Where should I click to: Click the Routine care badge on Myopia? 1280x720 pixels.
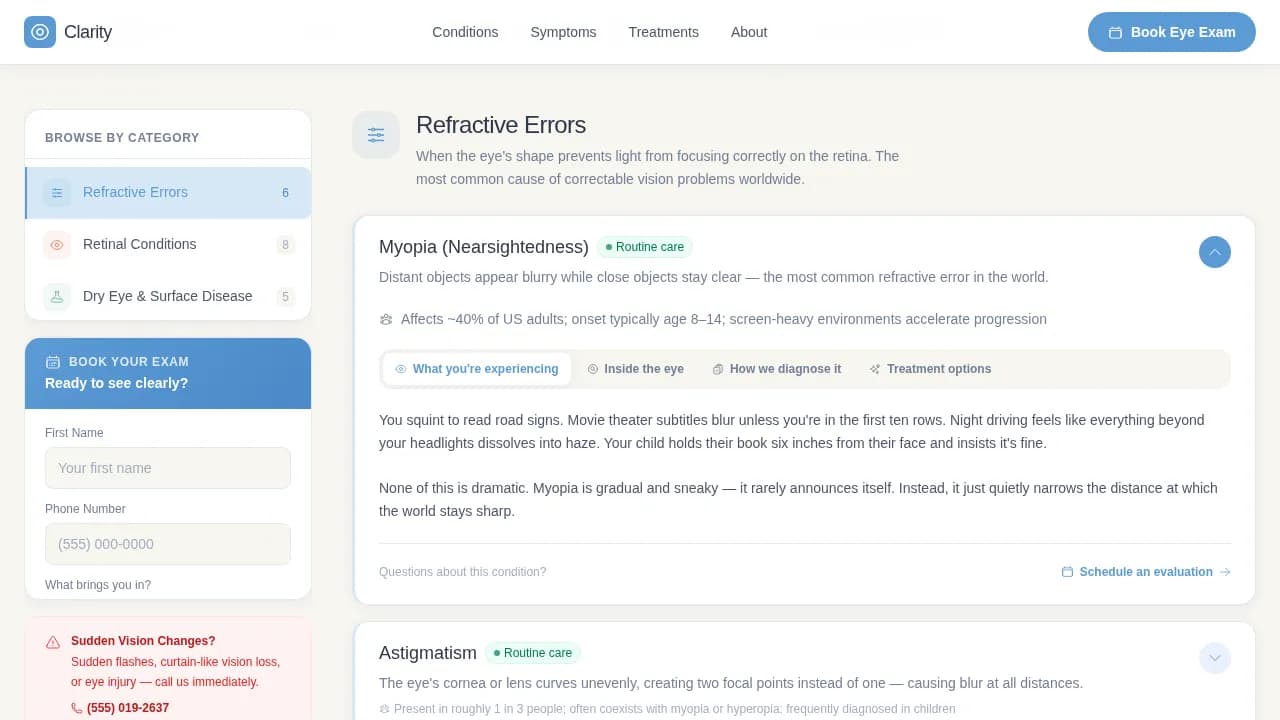pos(645,247)
